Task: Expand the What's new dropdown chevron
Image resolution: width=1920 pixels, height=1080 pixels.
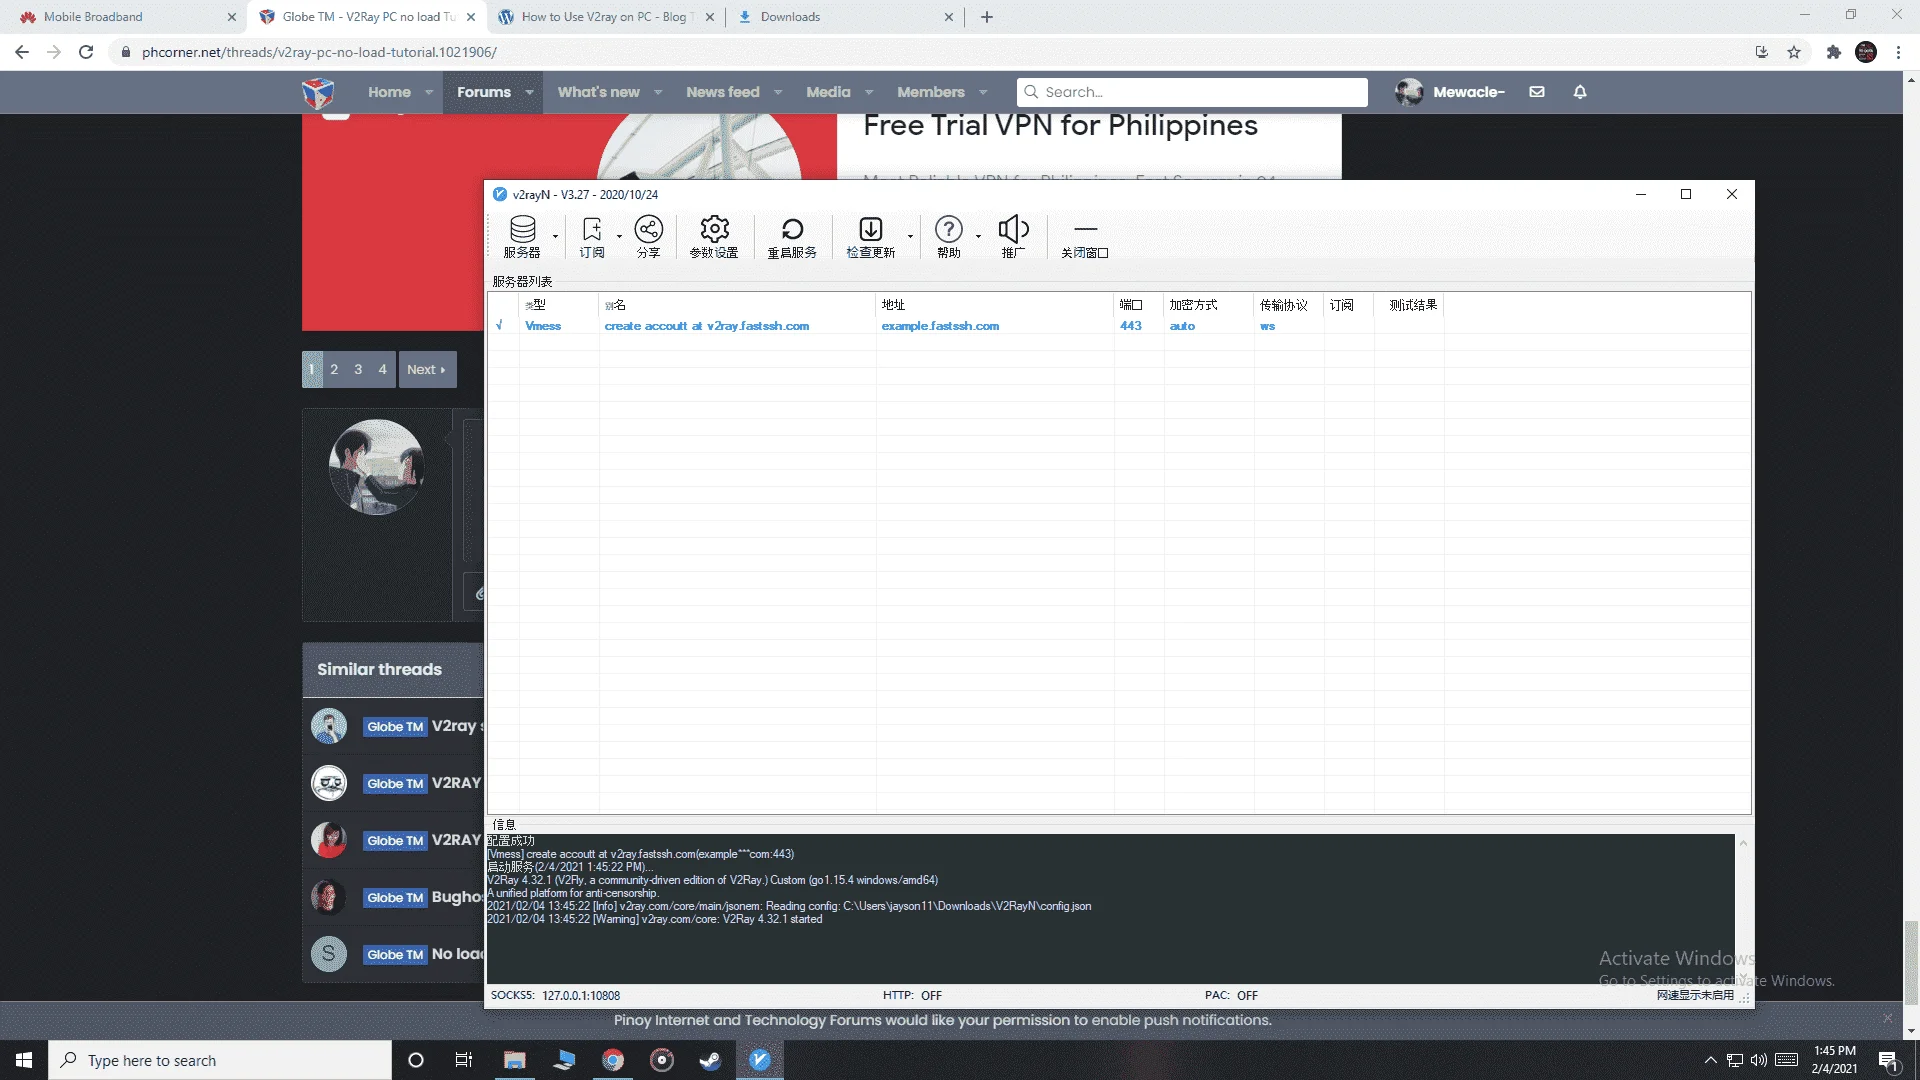Action: 658,92
